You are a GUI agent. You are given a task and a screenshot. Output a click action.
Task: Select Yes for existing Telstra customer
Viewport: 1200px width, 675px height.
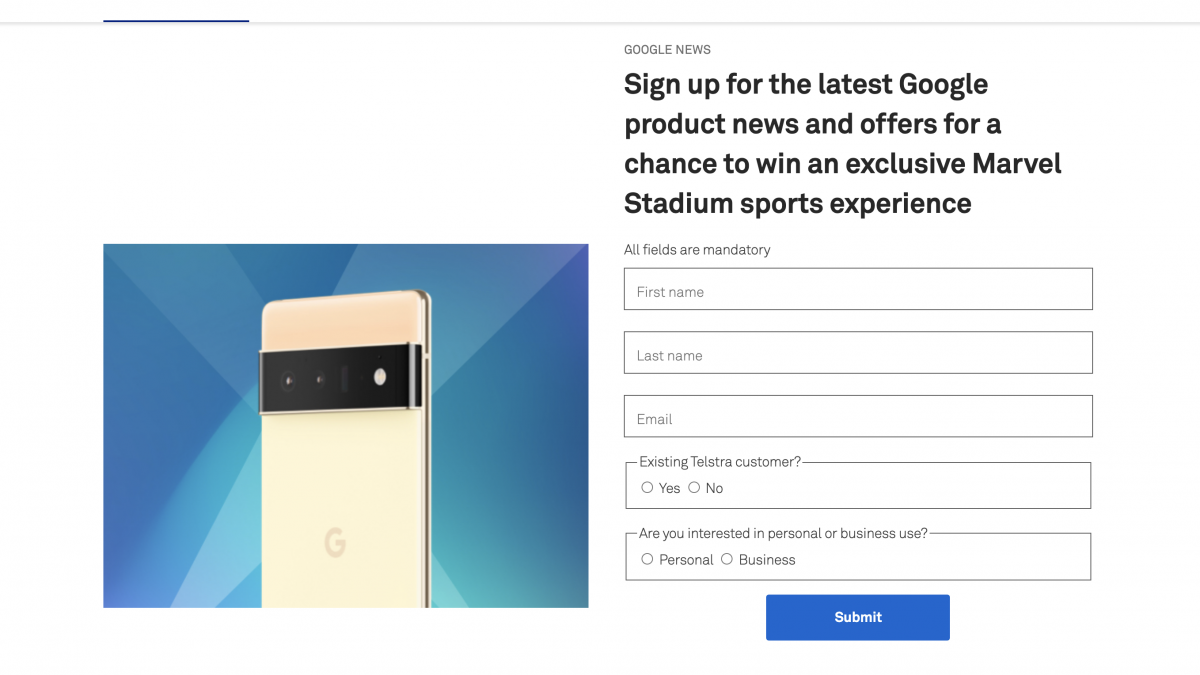click(x=647, y=488)
